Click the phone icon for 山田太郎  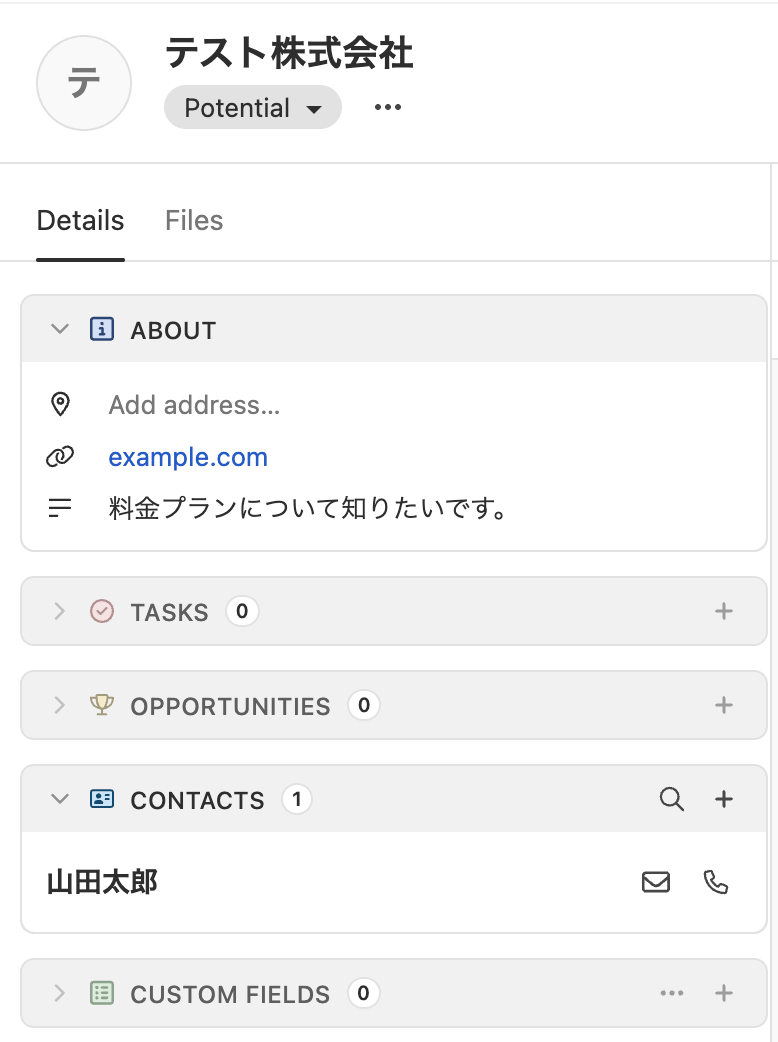pyautogui.click(x=716, y=882)
